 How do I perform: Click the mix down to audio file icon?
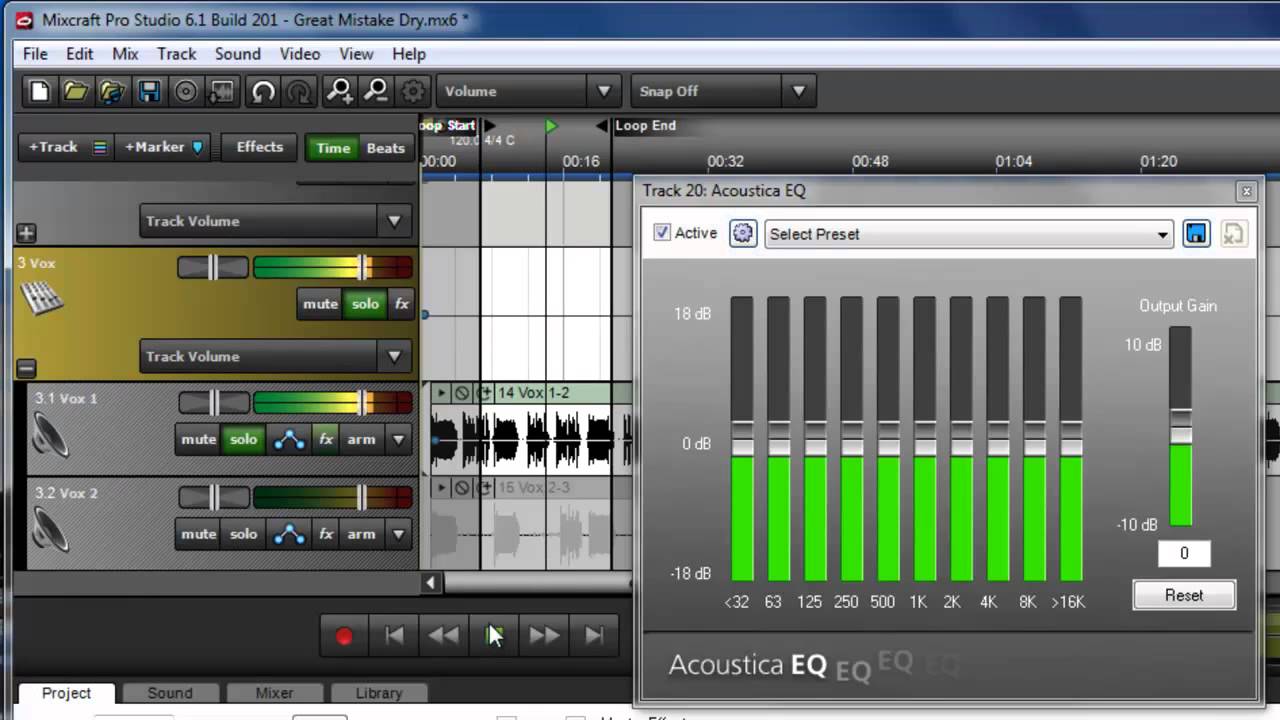click(223, 91)
